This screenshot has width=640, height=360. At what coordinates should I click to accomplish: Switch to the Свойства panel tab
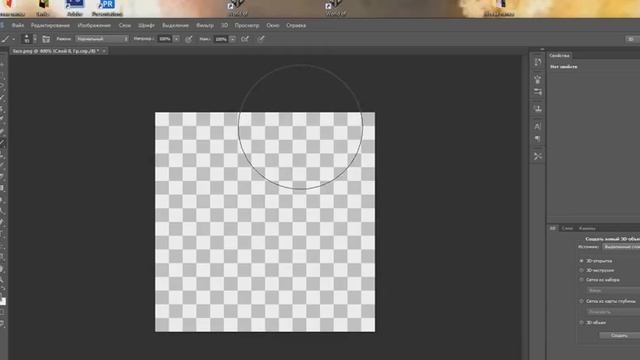pyautogui.click(x=559, y=56)
